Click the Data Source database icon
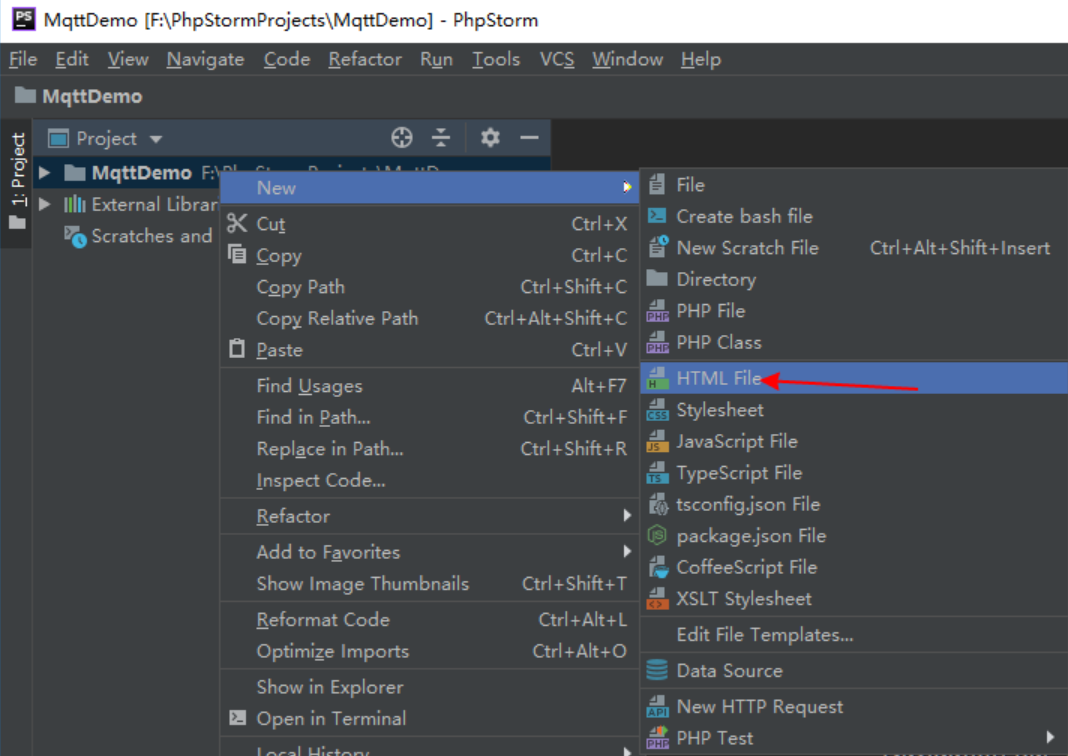The width and height of the screenshot is (1068, 756). tap(657, 671)
